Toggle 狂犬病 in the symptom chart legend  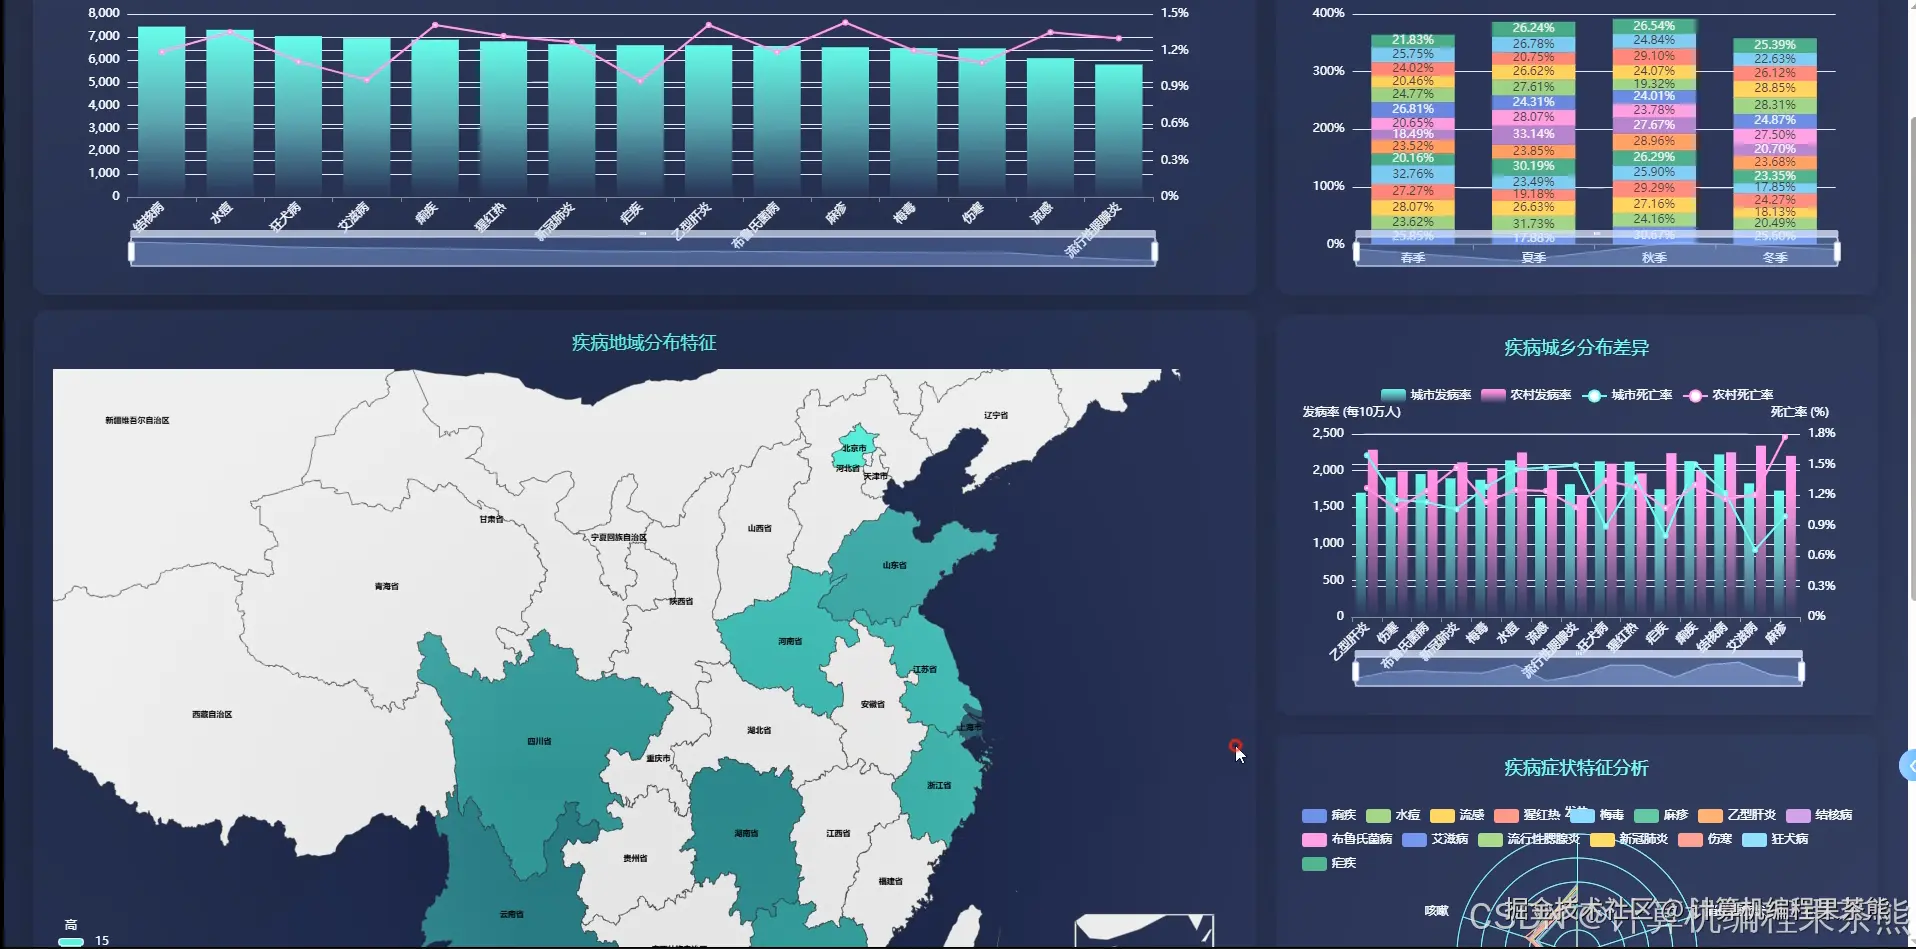point(1775,839)
